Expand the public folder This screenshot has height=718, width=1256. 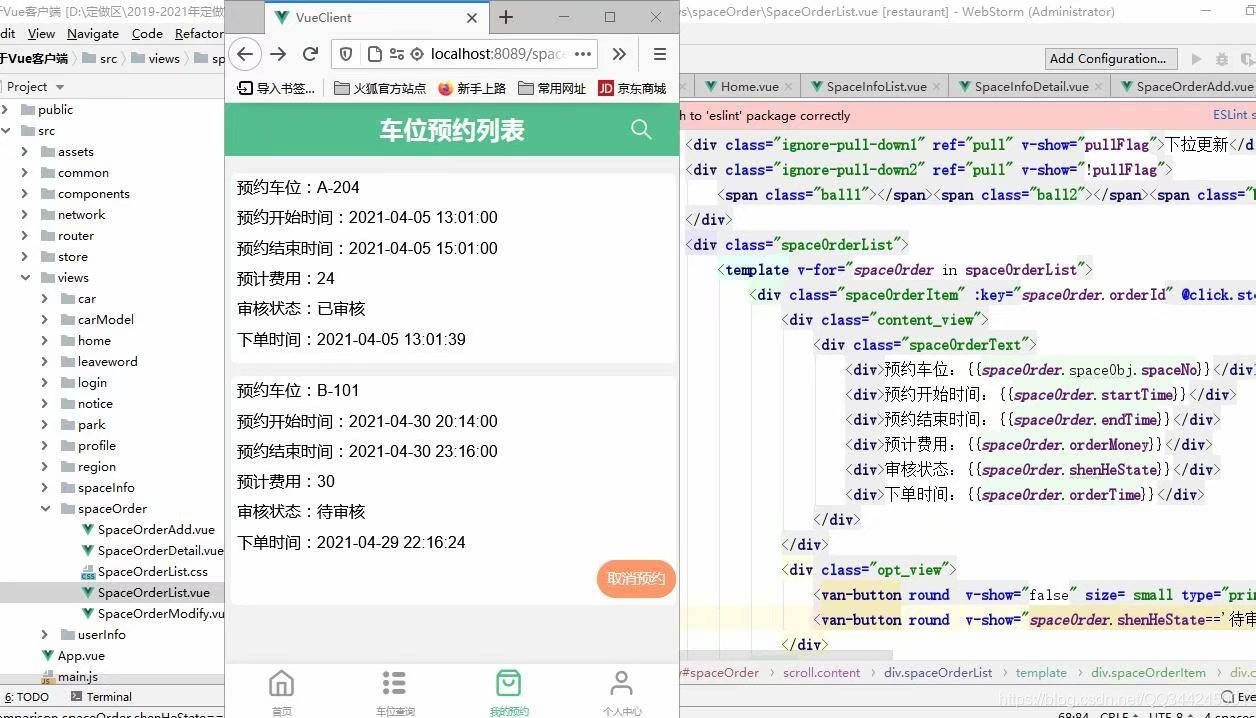coord(6,109)
